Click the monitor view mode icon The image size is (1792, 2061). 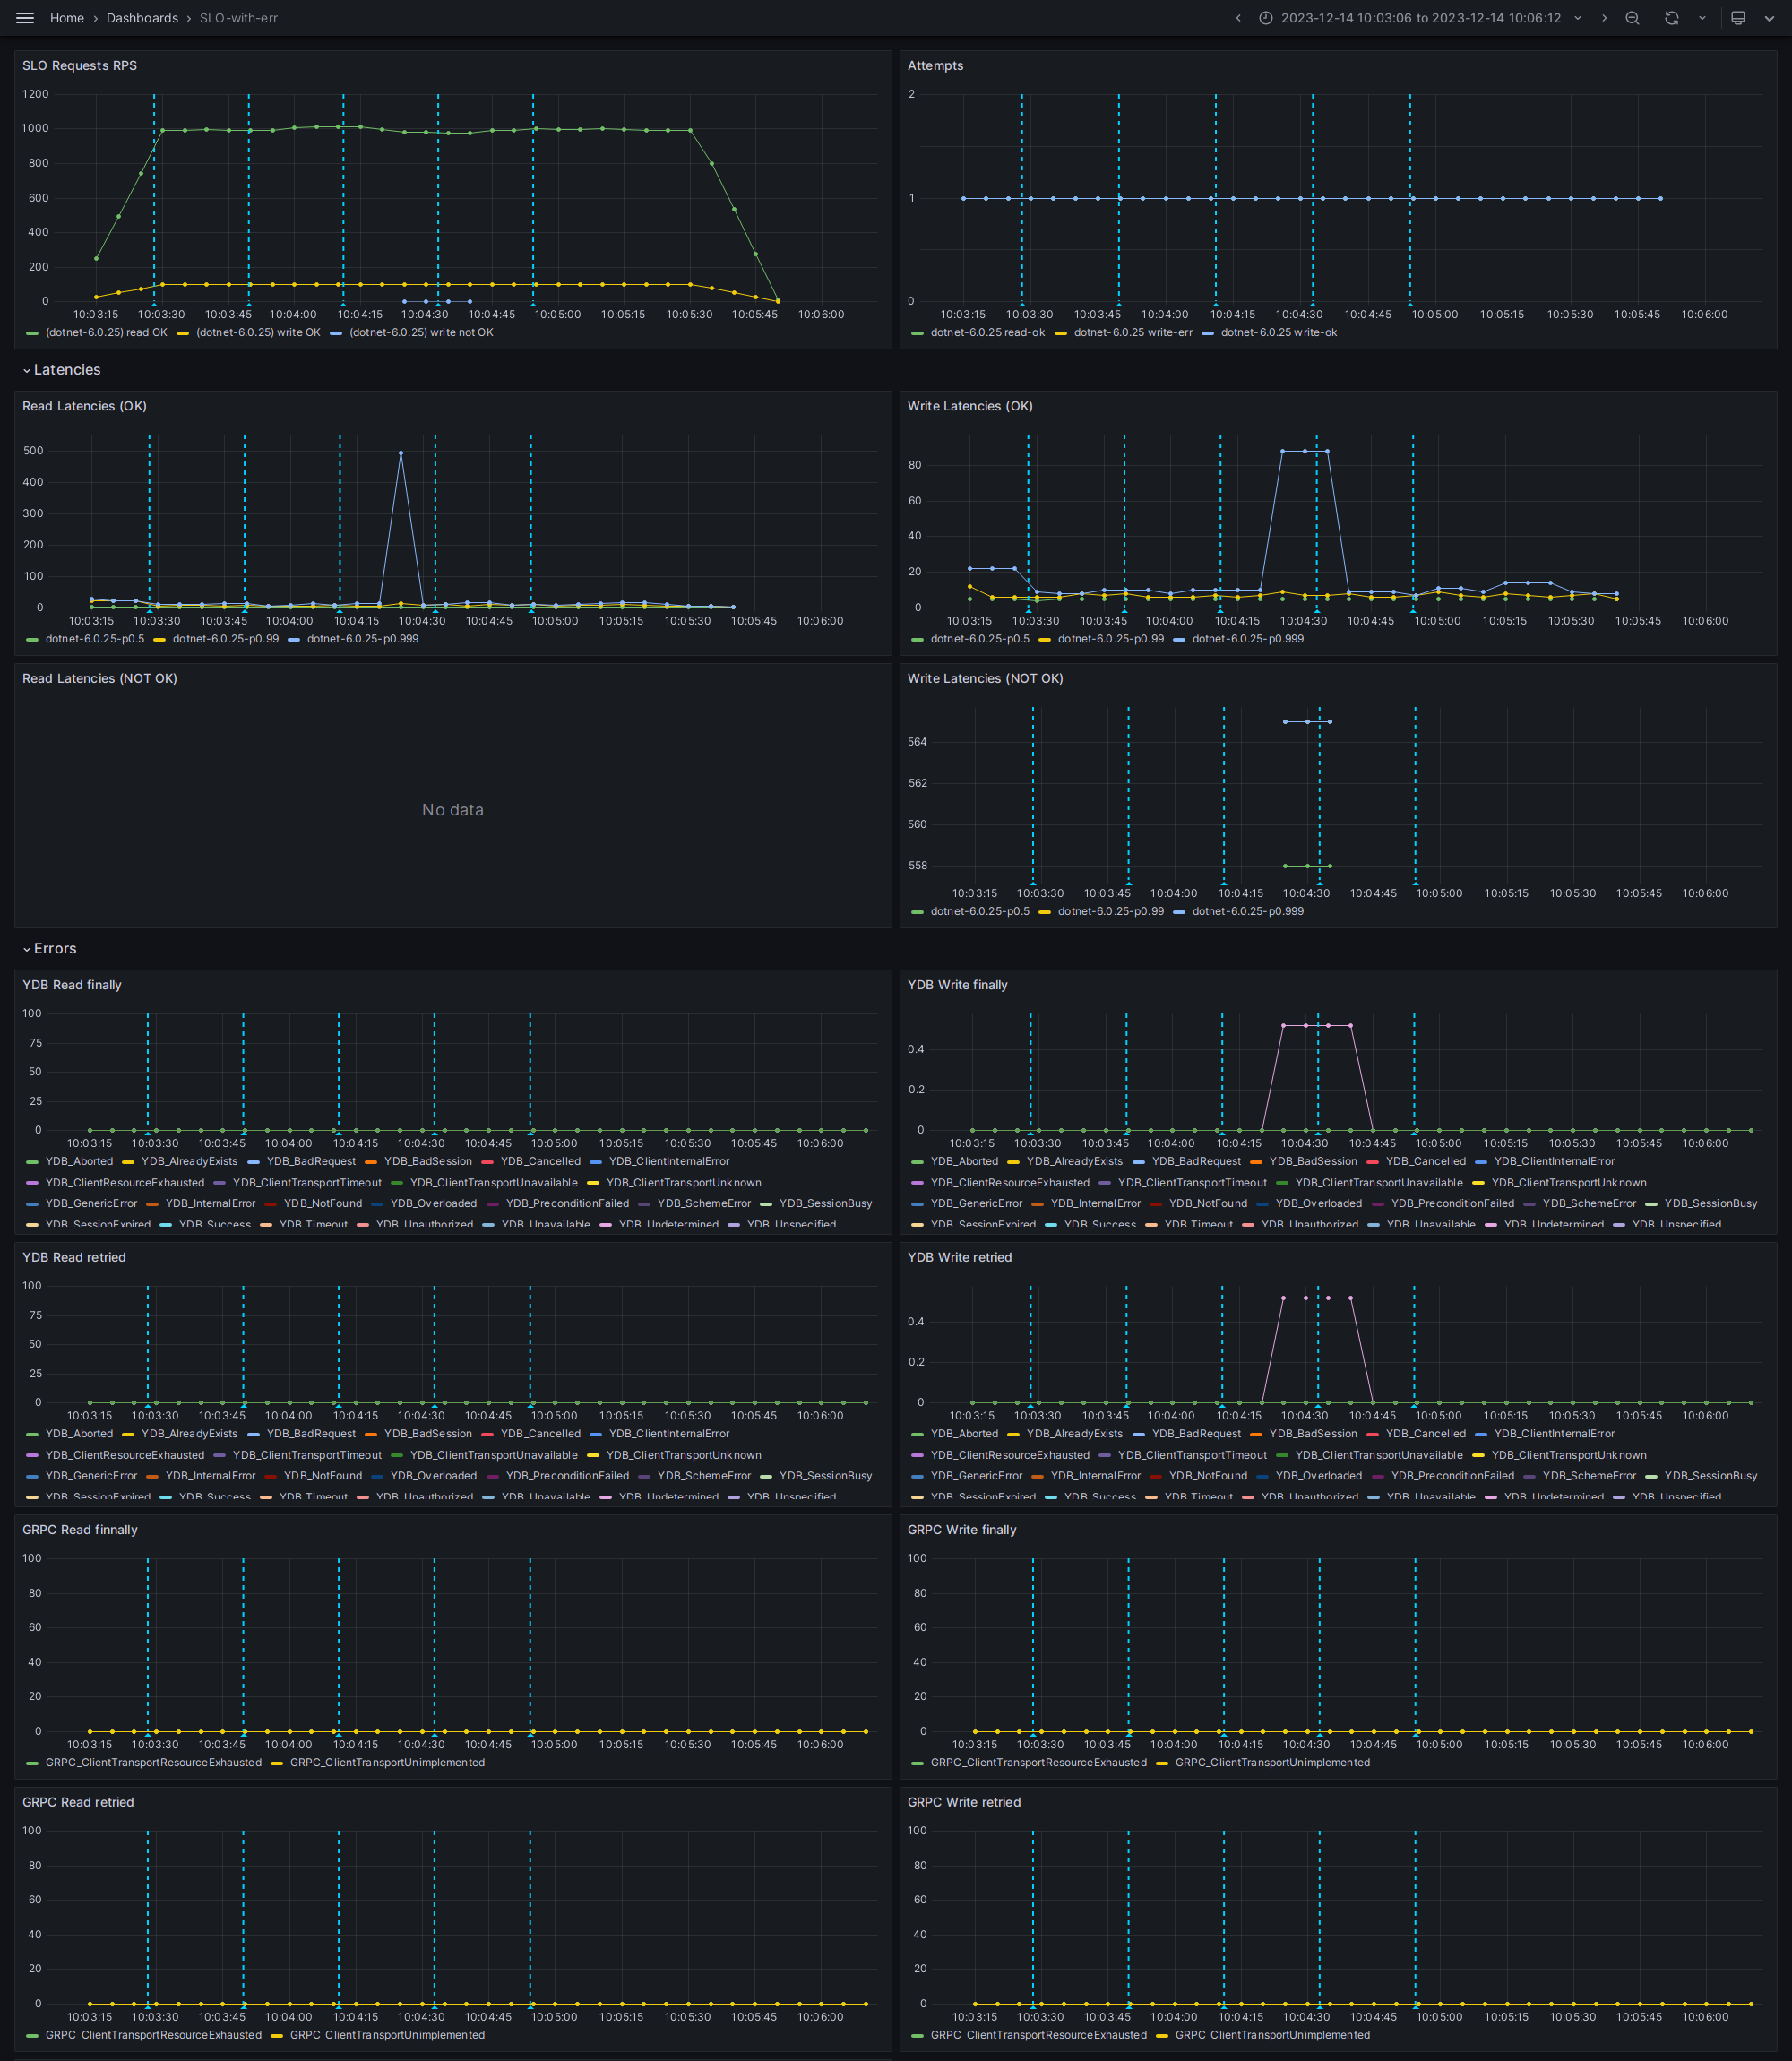point(1738,18)
